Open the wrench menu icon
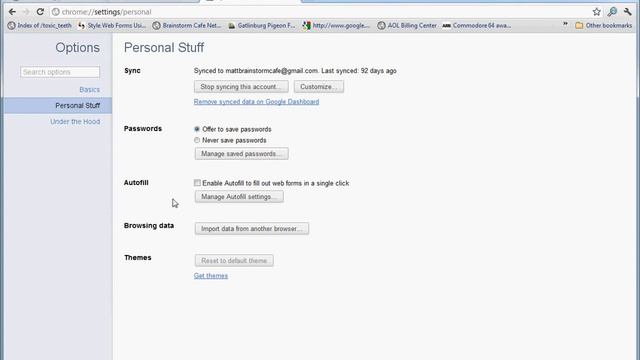The height and width of the screenshot is (360, 640). (627, 12)
